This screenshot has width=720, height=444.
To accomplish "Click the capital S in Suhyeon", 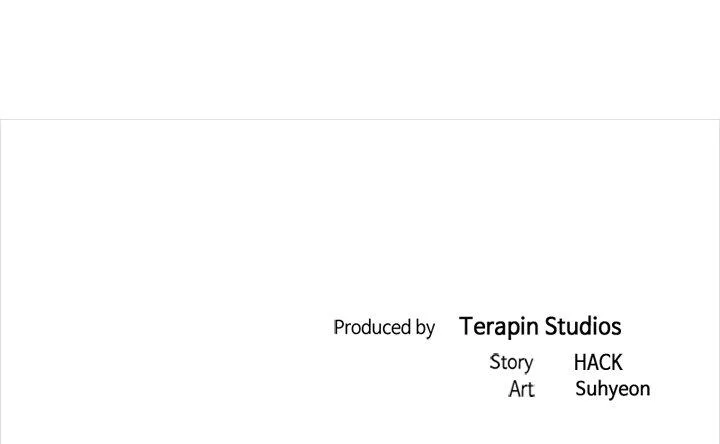I will (581, 389).
